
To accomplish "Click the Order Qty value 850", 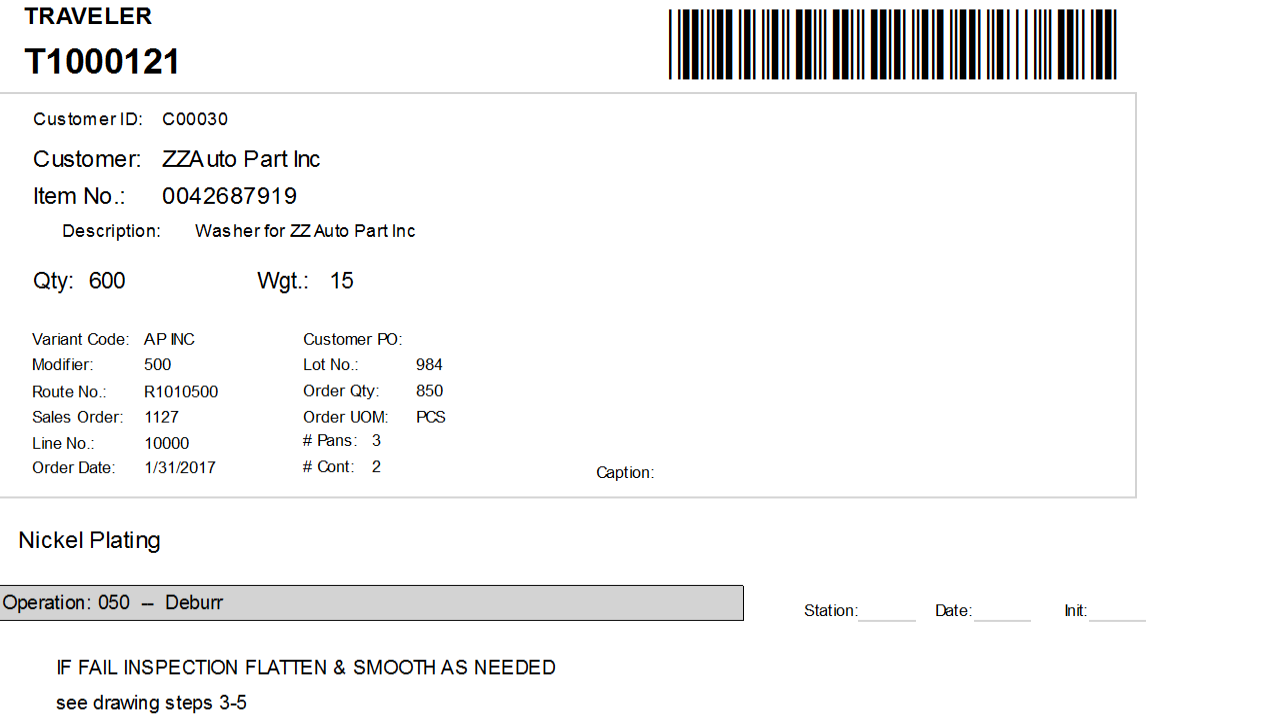I will 429,391.
